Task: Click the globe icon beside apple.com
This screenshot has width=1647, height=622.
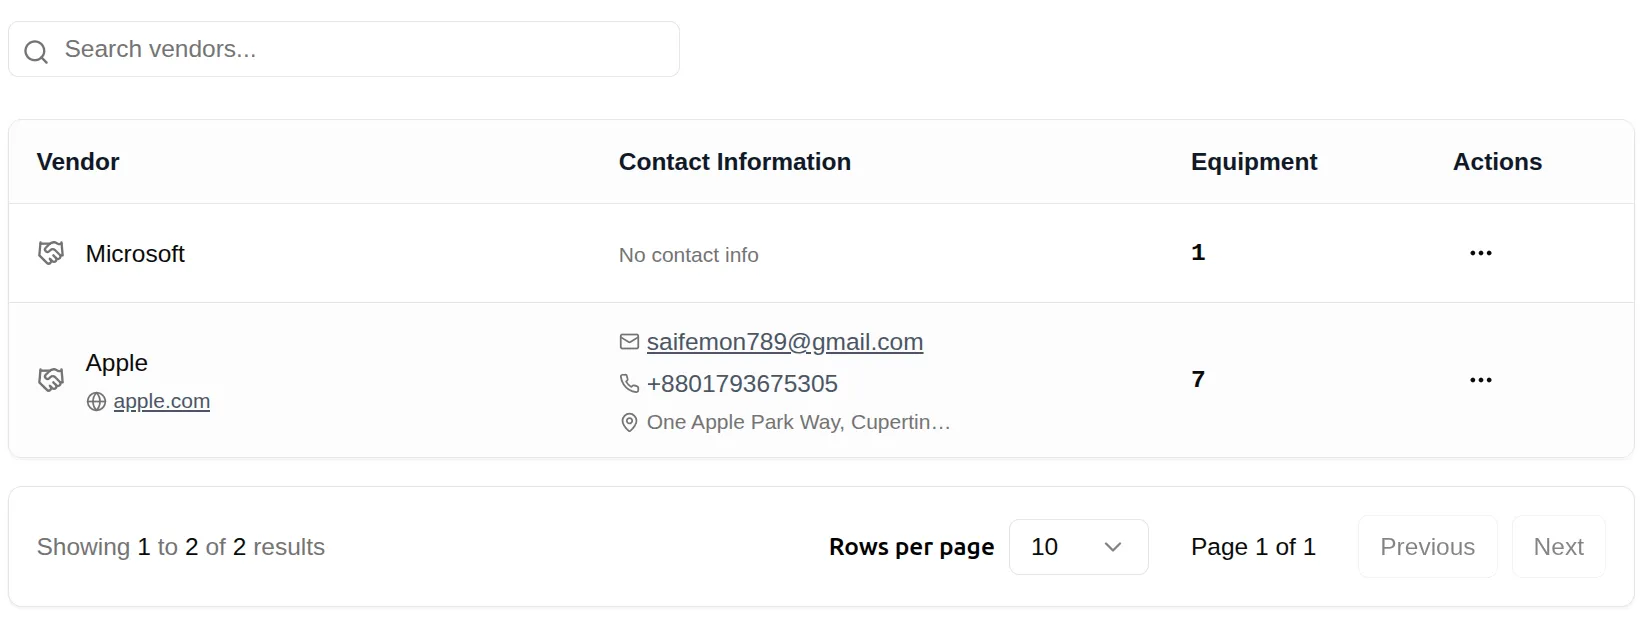Action: (96, 402)
